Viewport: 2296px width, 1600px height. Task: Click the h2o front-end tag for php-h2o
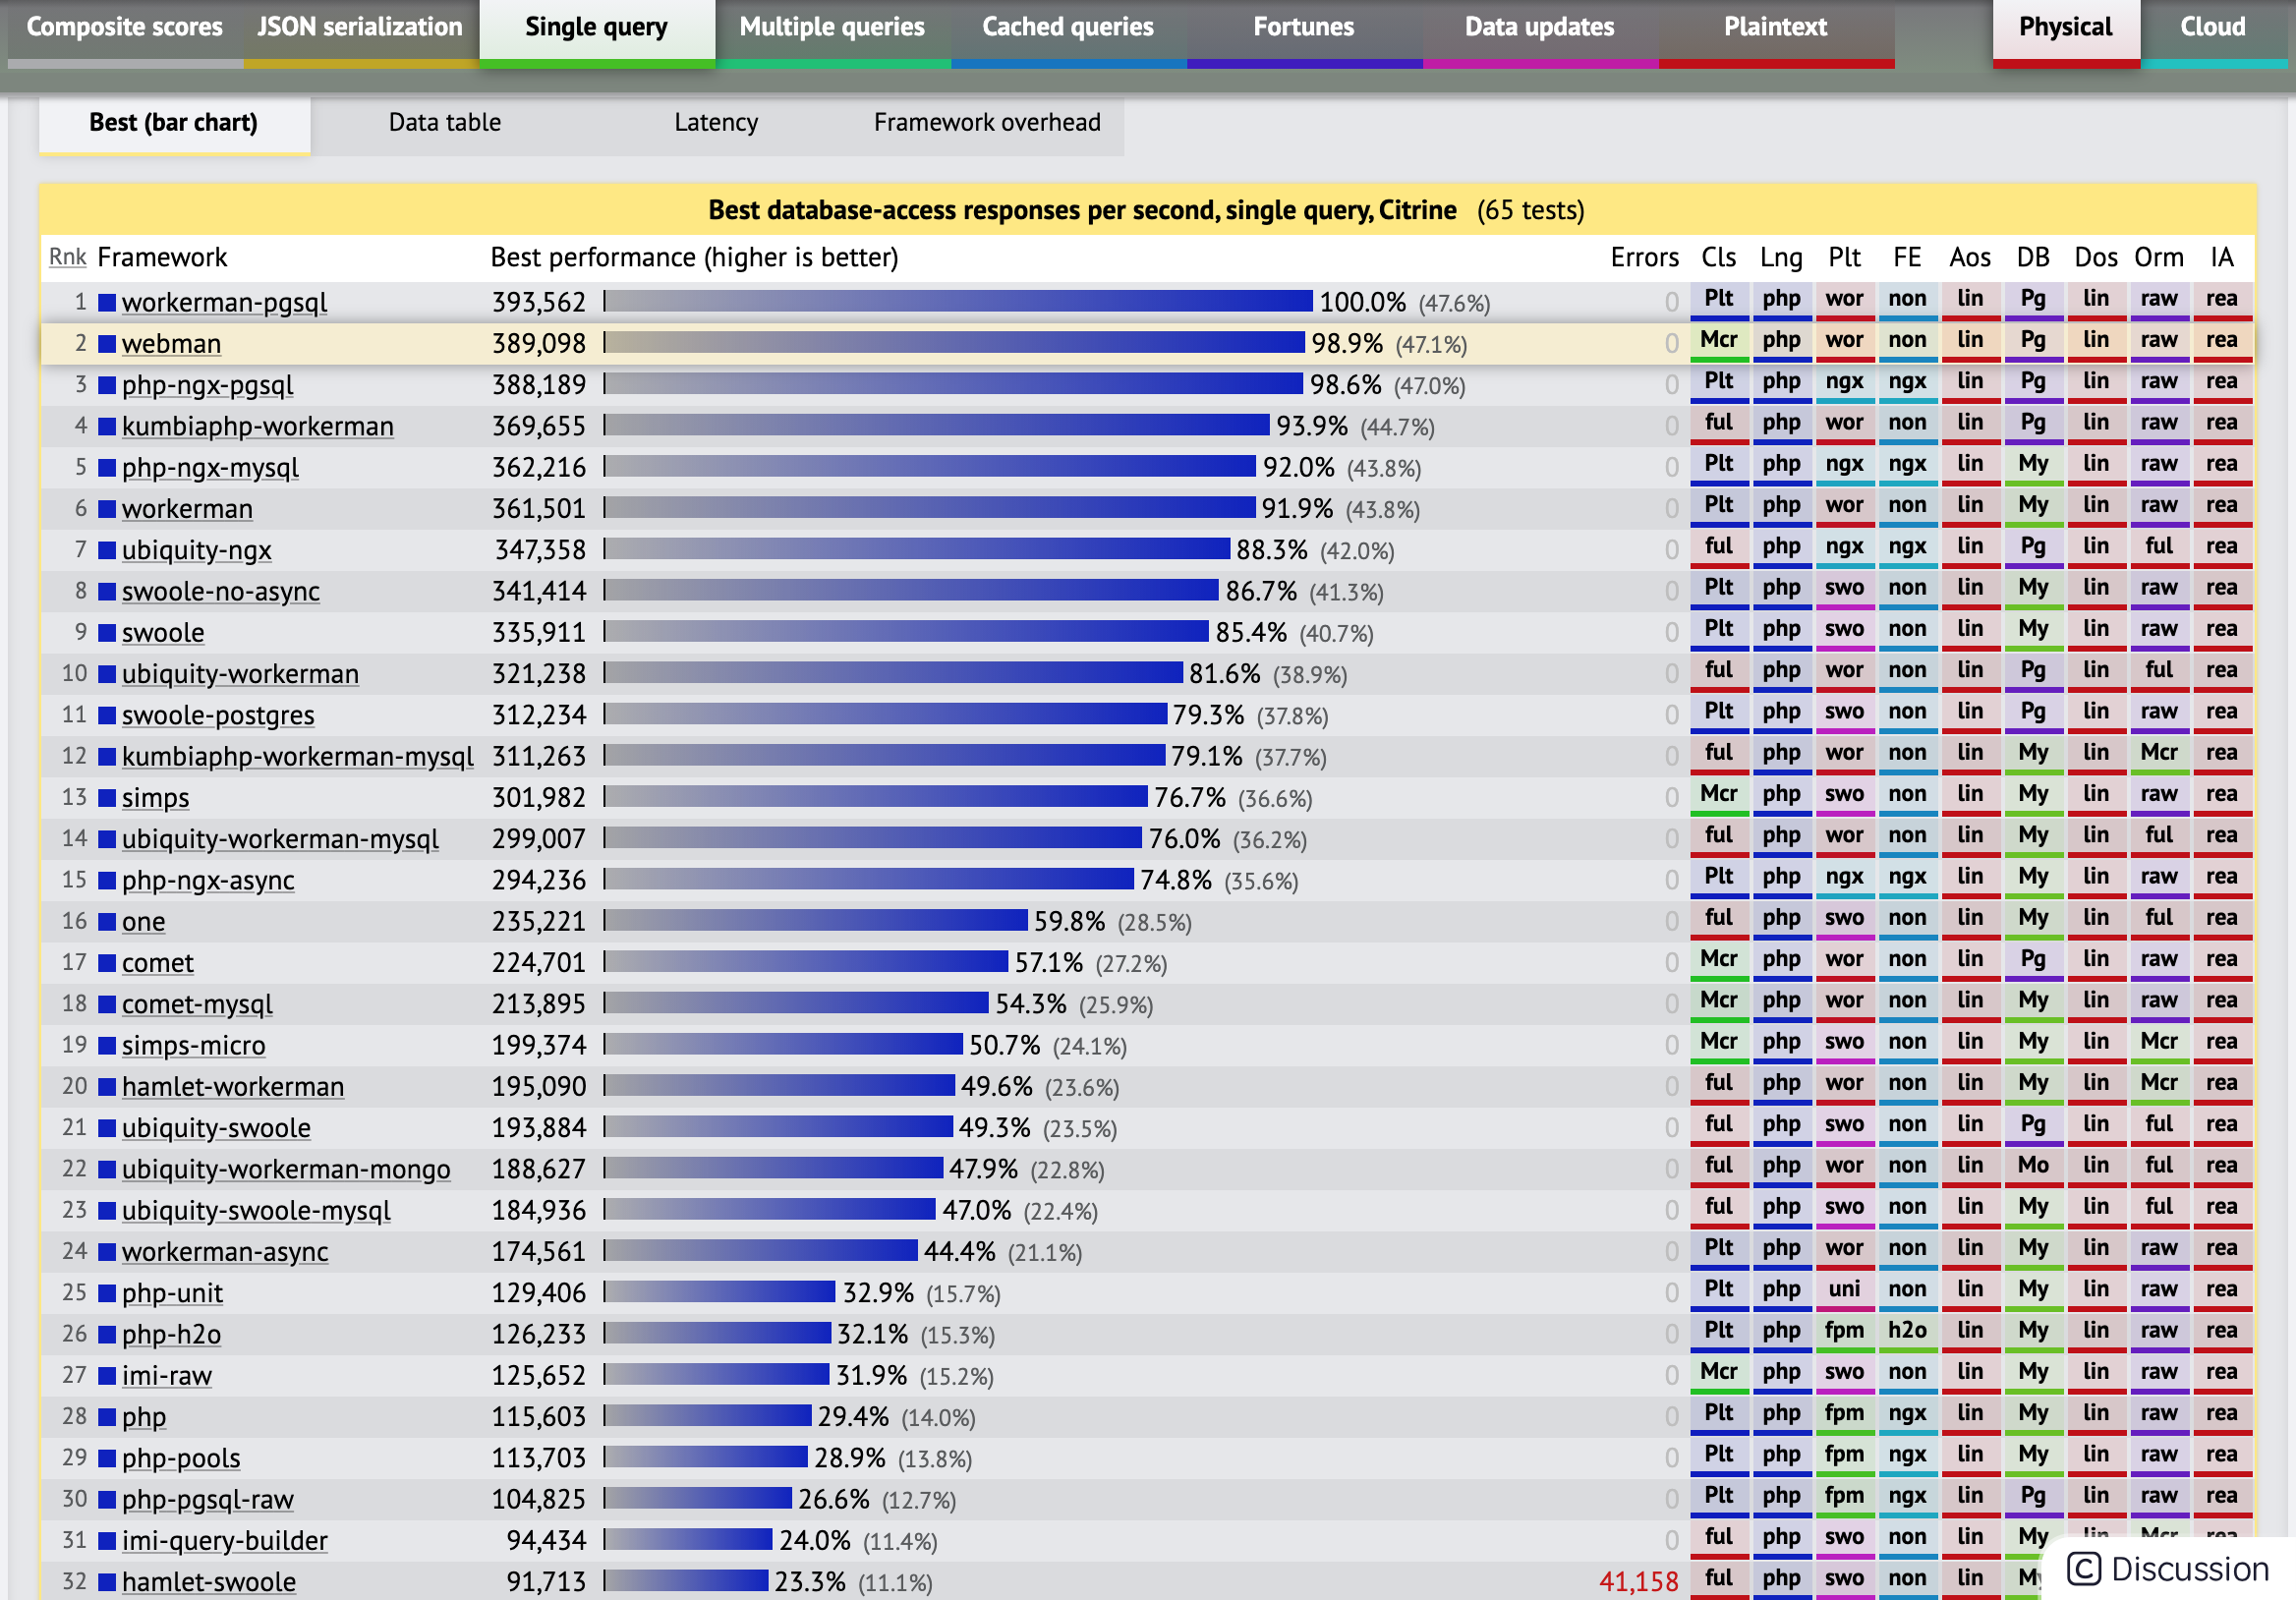[x=1906, y=1331]
